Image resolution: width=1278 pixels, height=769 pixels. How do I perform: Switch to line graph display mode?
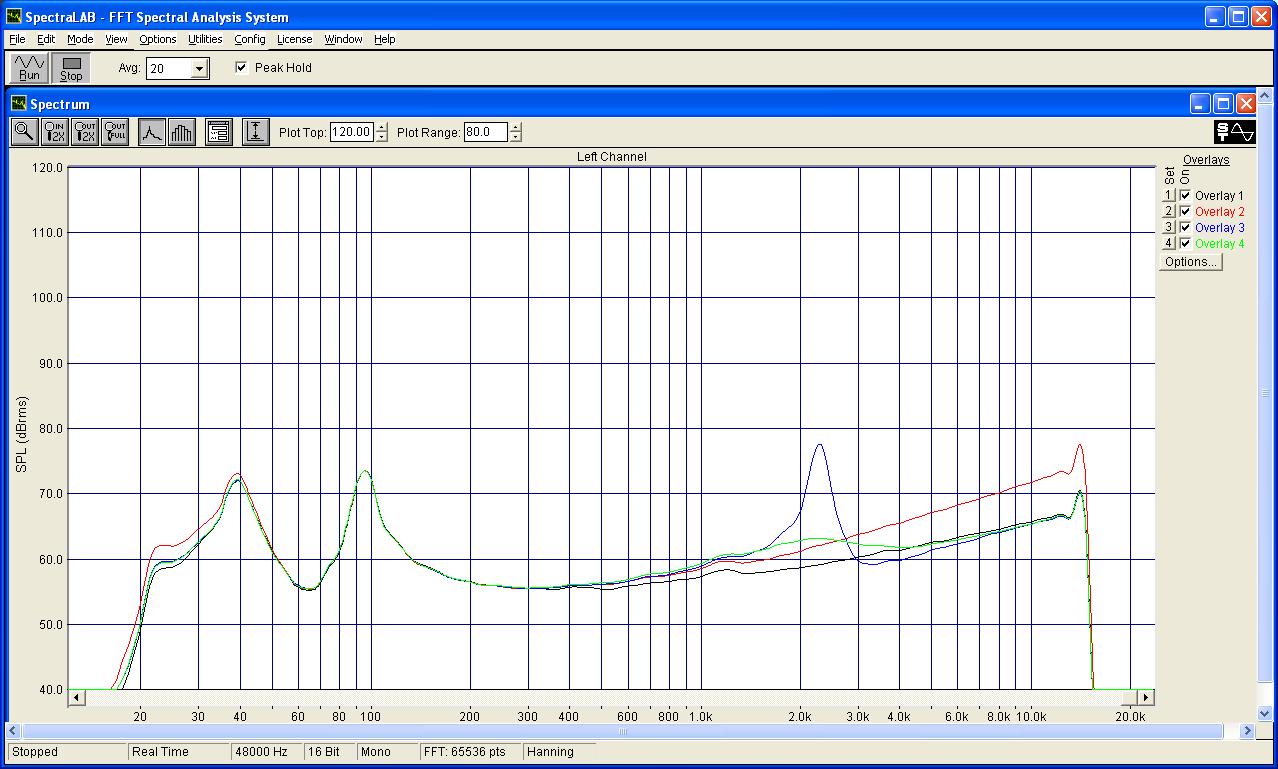pos(151,132)
